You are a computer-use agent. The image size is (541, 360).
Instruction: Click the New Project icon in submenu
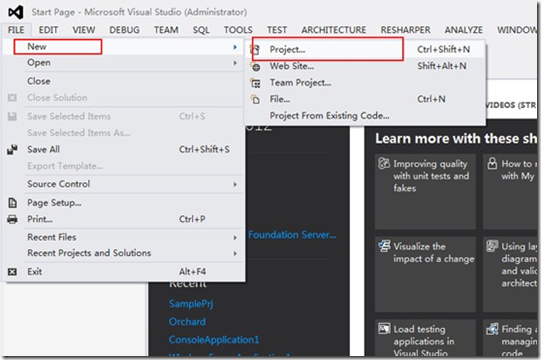(x=256, y=50)
